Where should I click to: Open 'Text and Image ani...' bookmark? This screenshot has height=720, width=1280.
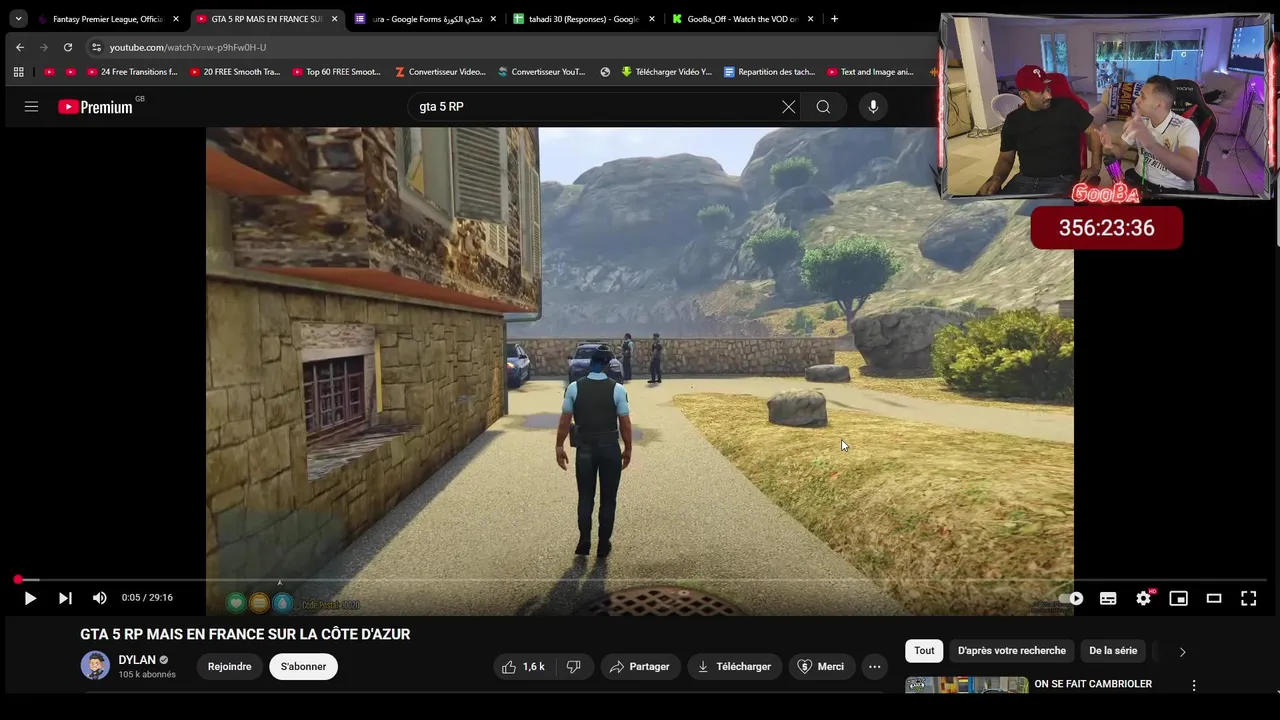pos(870,72)
